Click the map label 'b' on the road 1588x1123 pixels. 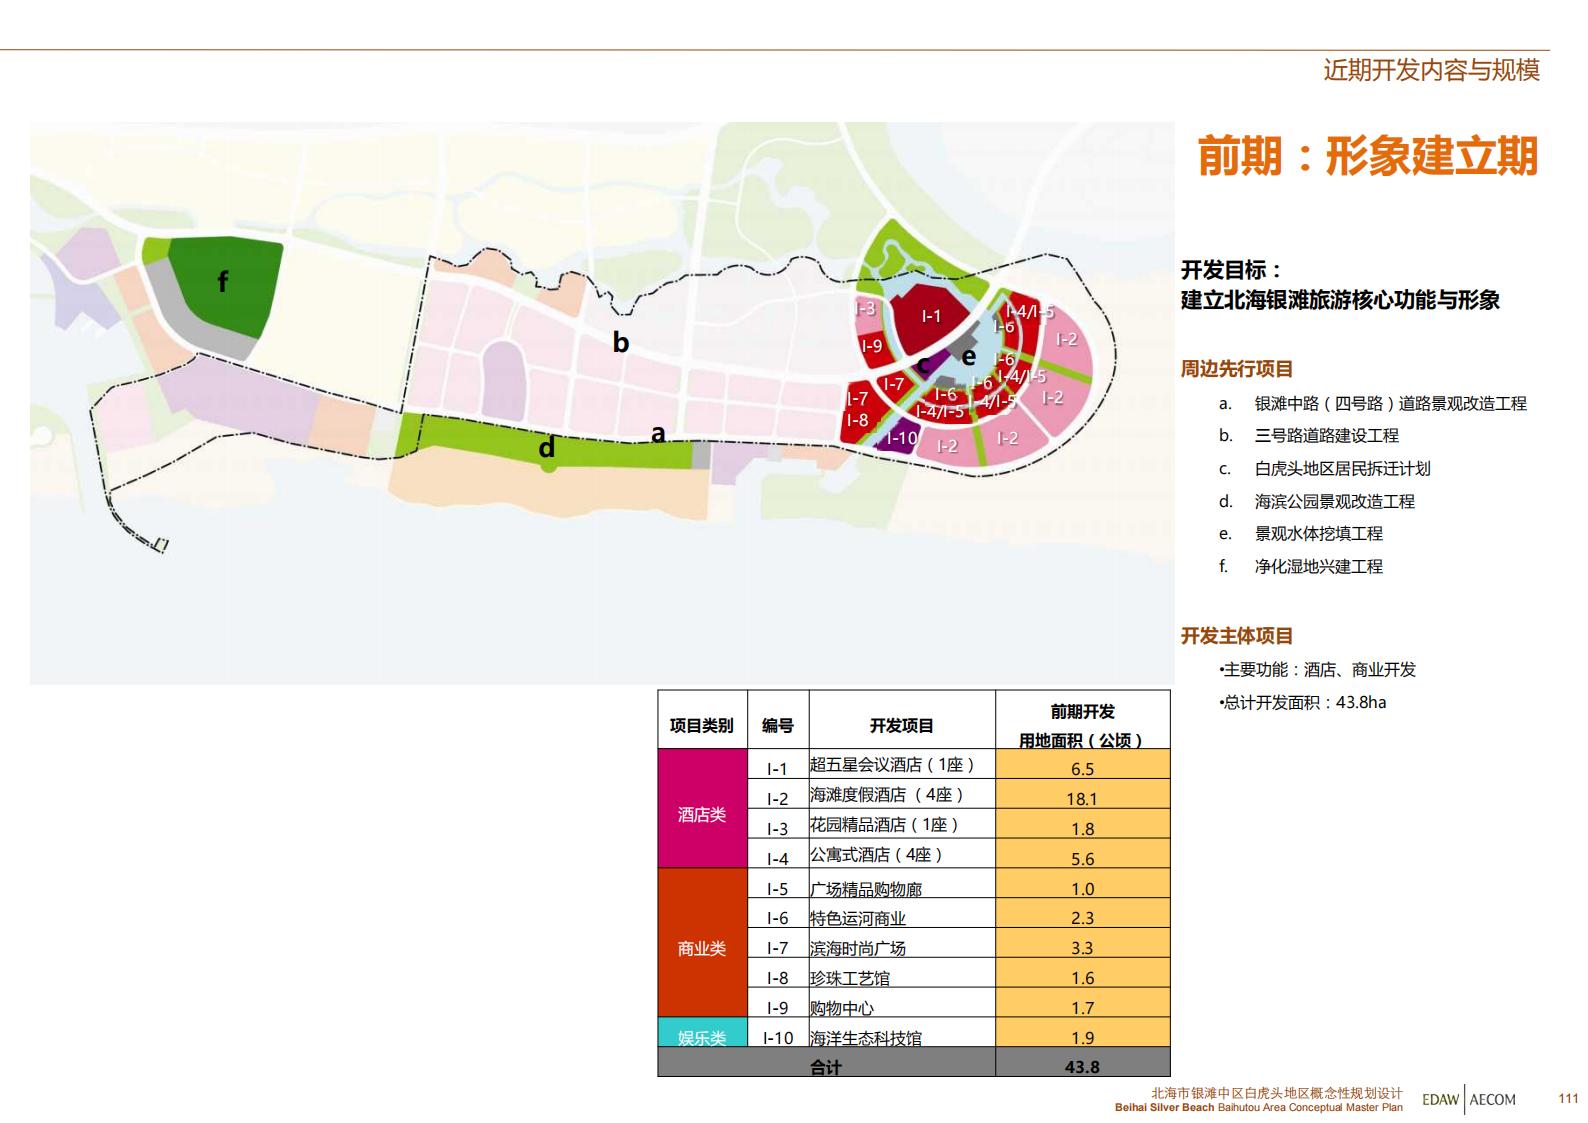pos(621,343)
